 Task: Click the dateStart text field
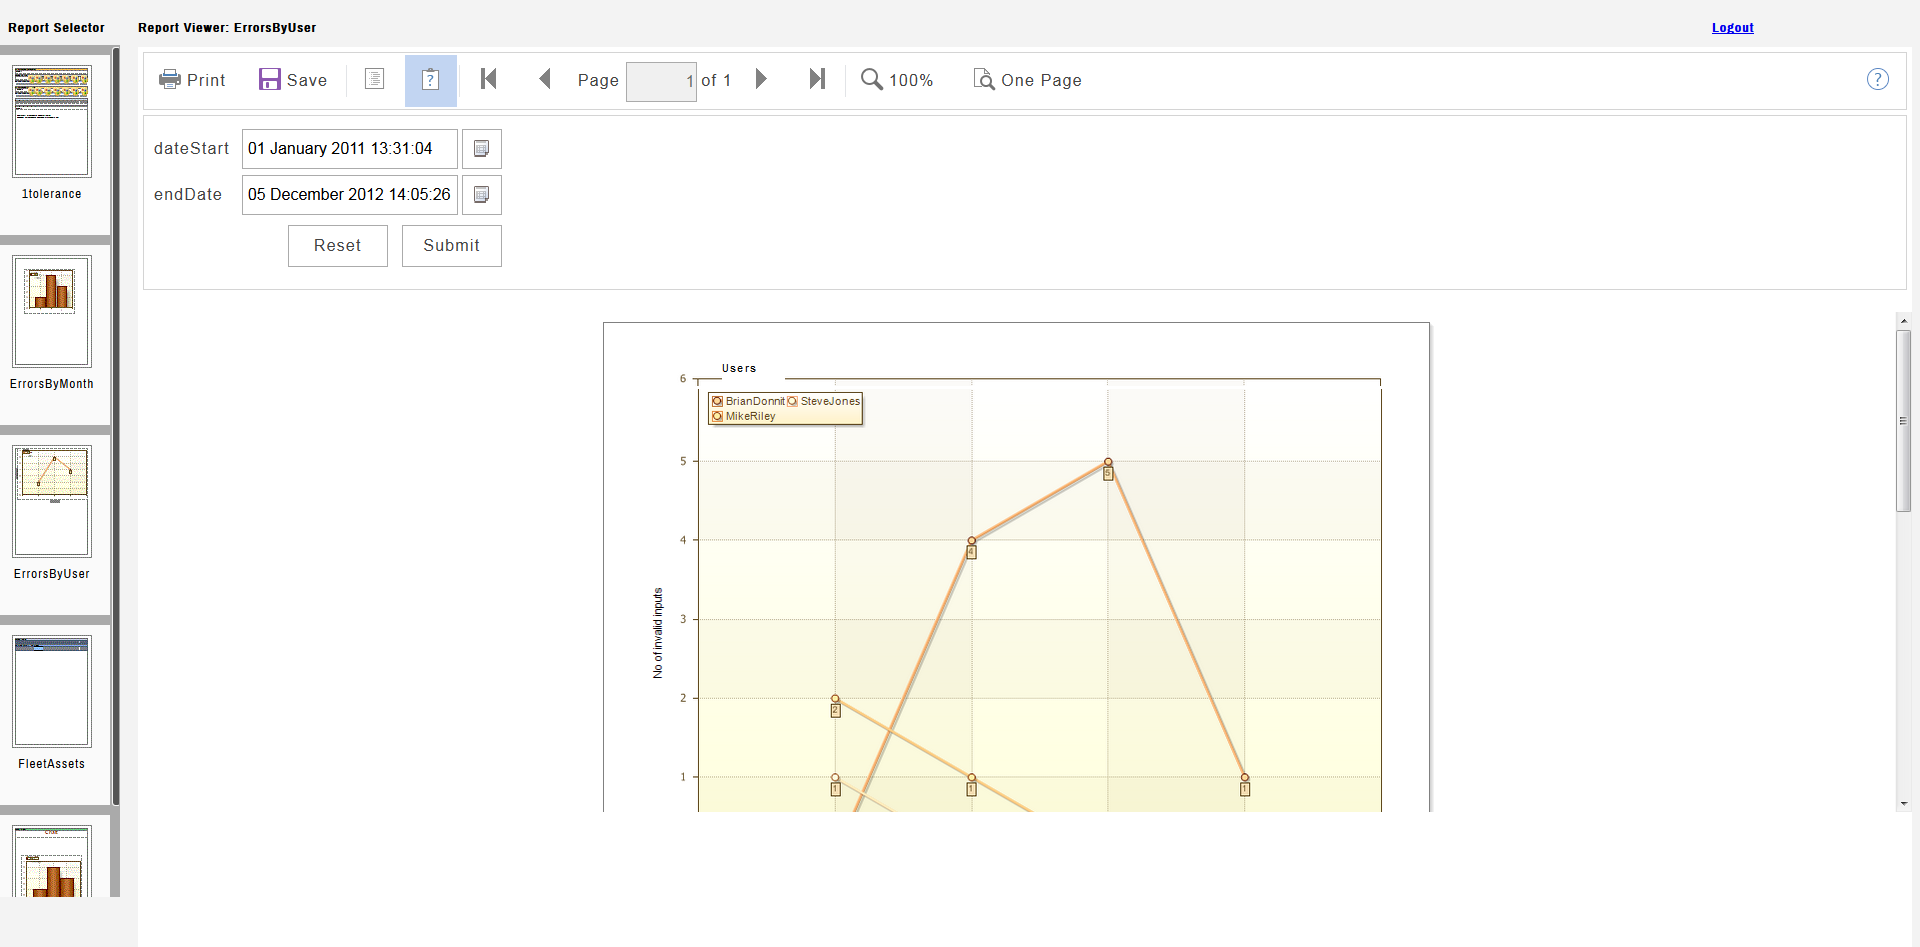[x=350, y=149]
